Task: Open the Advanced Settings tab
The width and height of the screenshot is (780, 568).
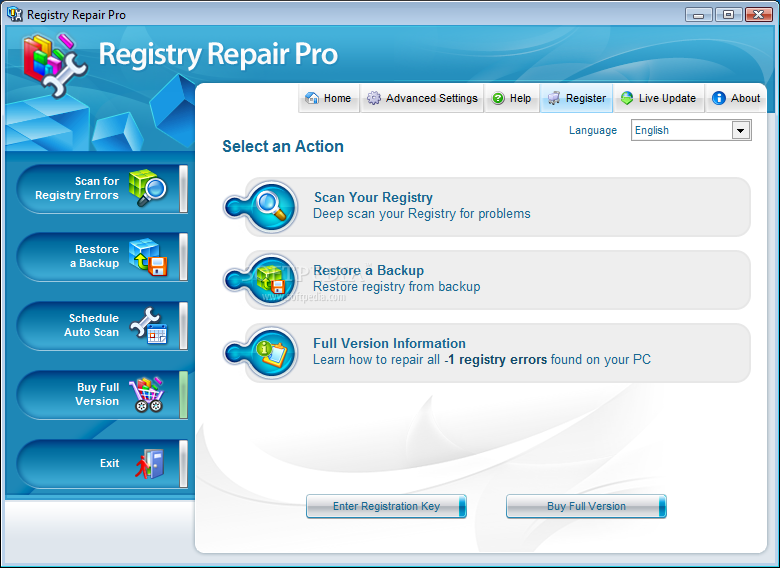Action: pyautogui.click(x=422, y=98)
